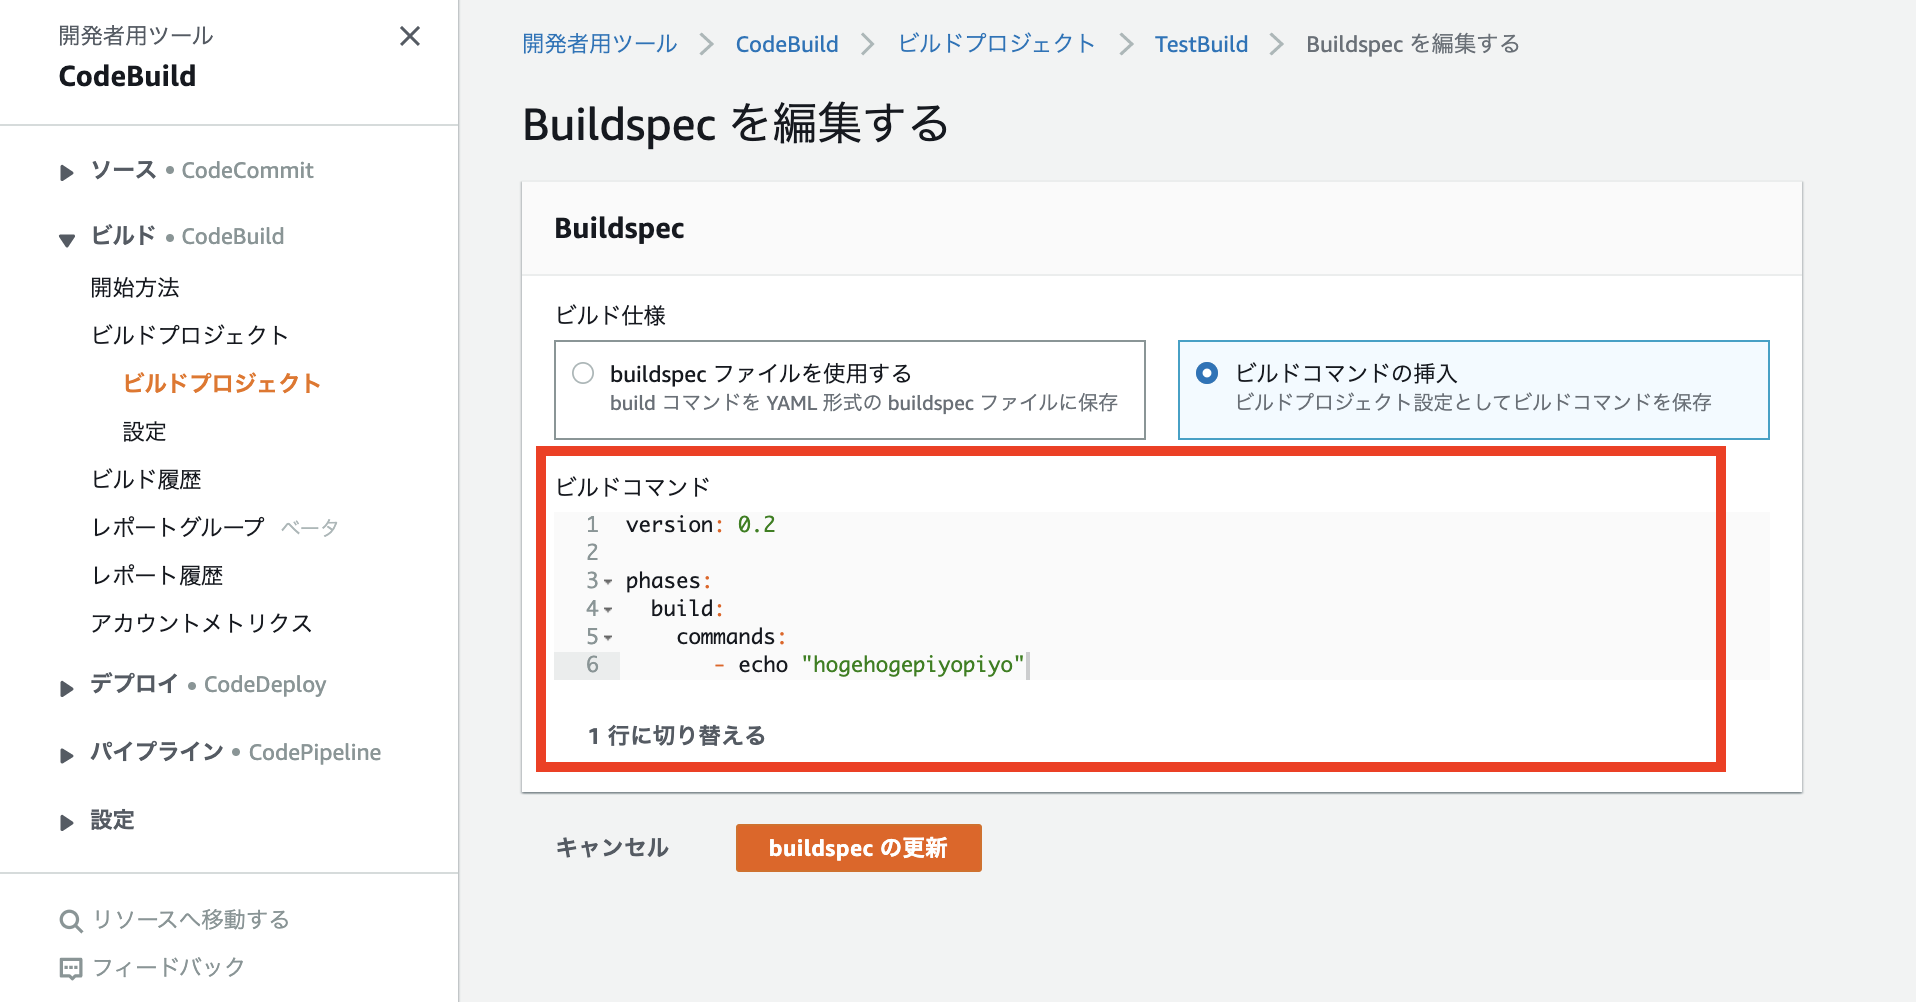1916x1002 pixels.
Task: Focus the リソースへ移動する search field
Action: (191, 919)
